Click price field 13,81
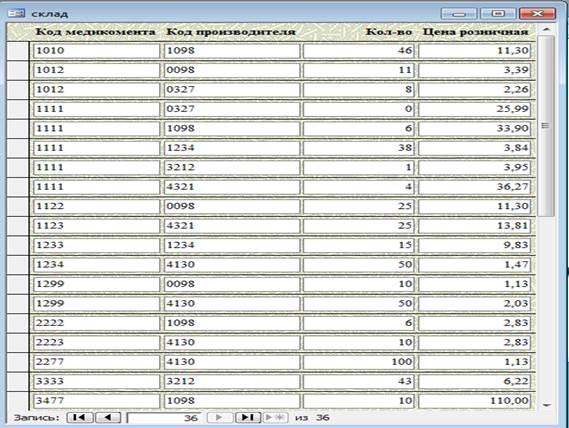This screenshot has height=428, width=569. 475,226
